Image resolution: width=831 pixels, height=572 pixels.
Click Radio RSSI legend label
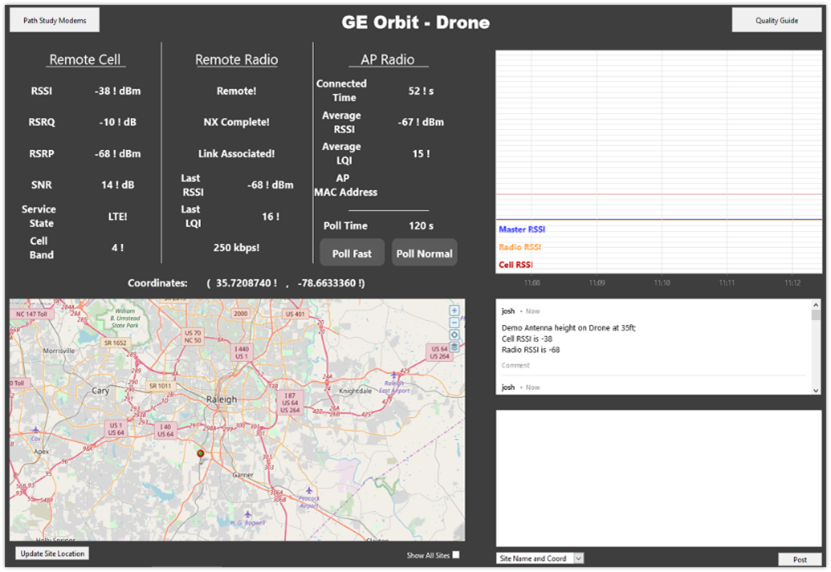[520, 247]
